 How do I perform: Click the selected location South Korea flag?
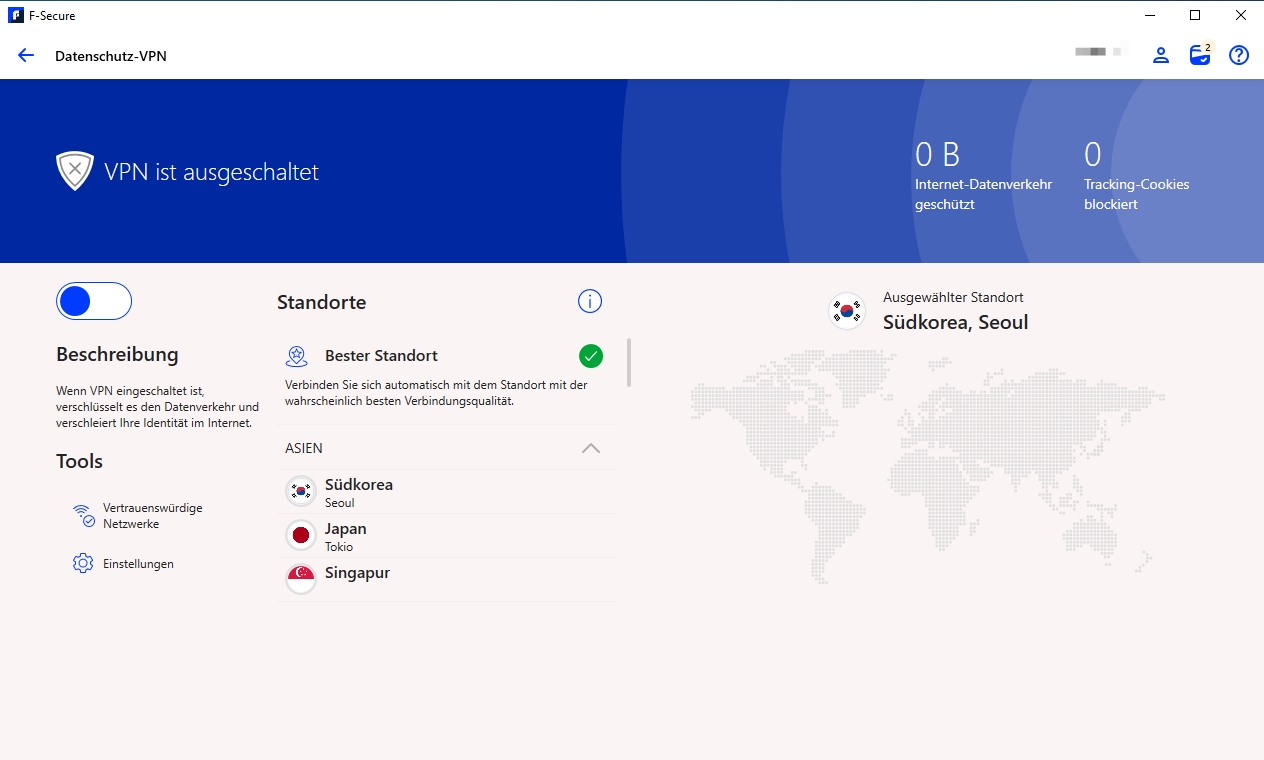847,310
